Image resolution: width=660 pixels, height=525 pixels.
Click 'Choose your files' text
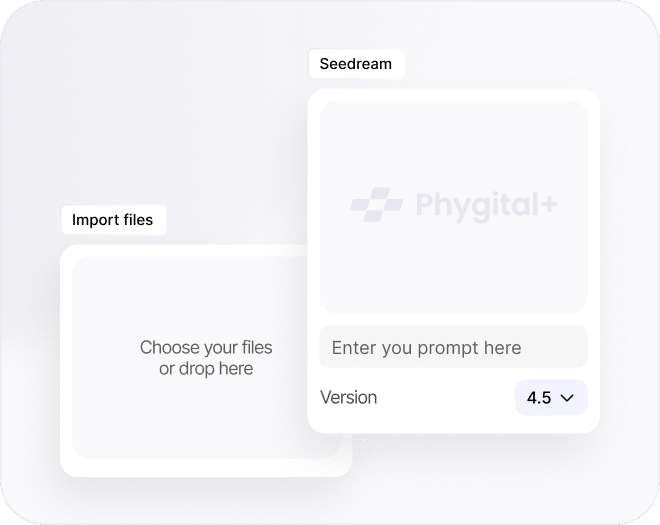[205, 348]
